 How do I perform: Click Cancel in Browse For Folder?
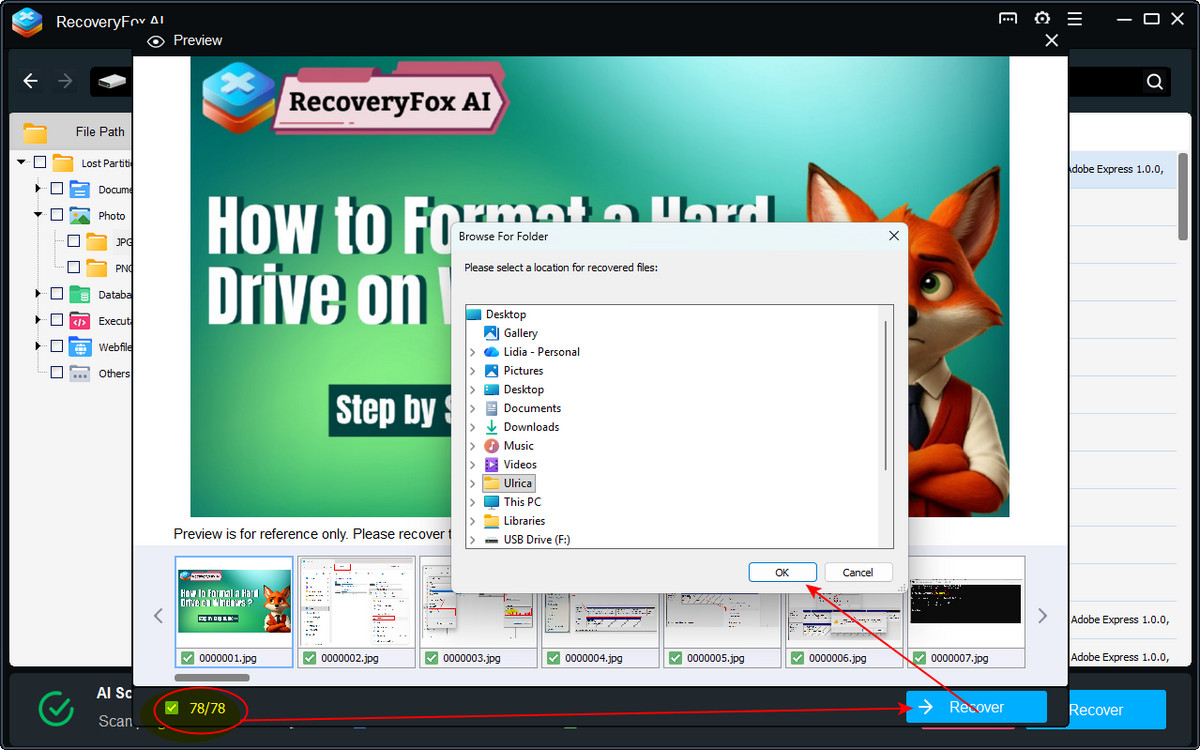858,572
